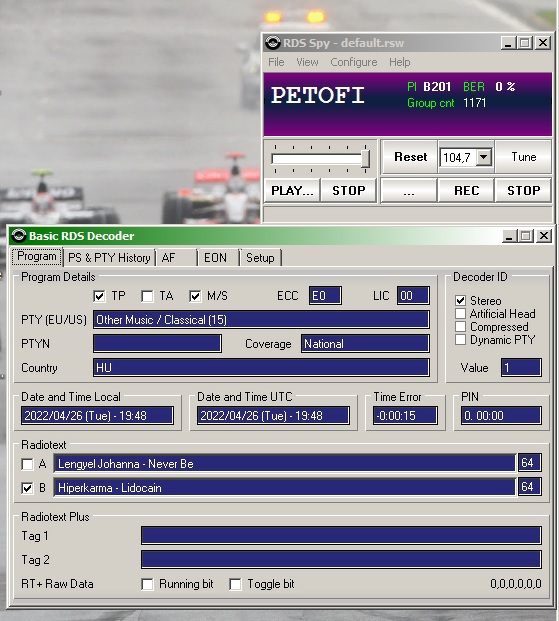This screenshot has width=559, height=621.
Task: Open the View menu
Action: point(307,62)
